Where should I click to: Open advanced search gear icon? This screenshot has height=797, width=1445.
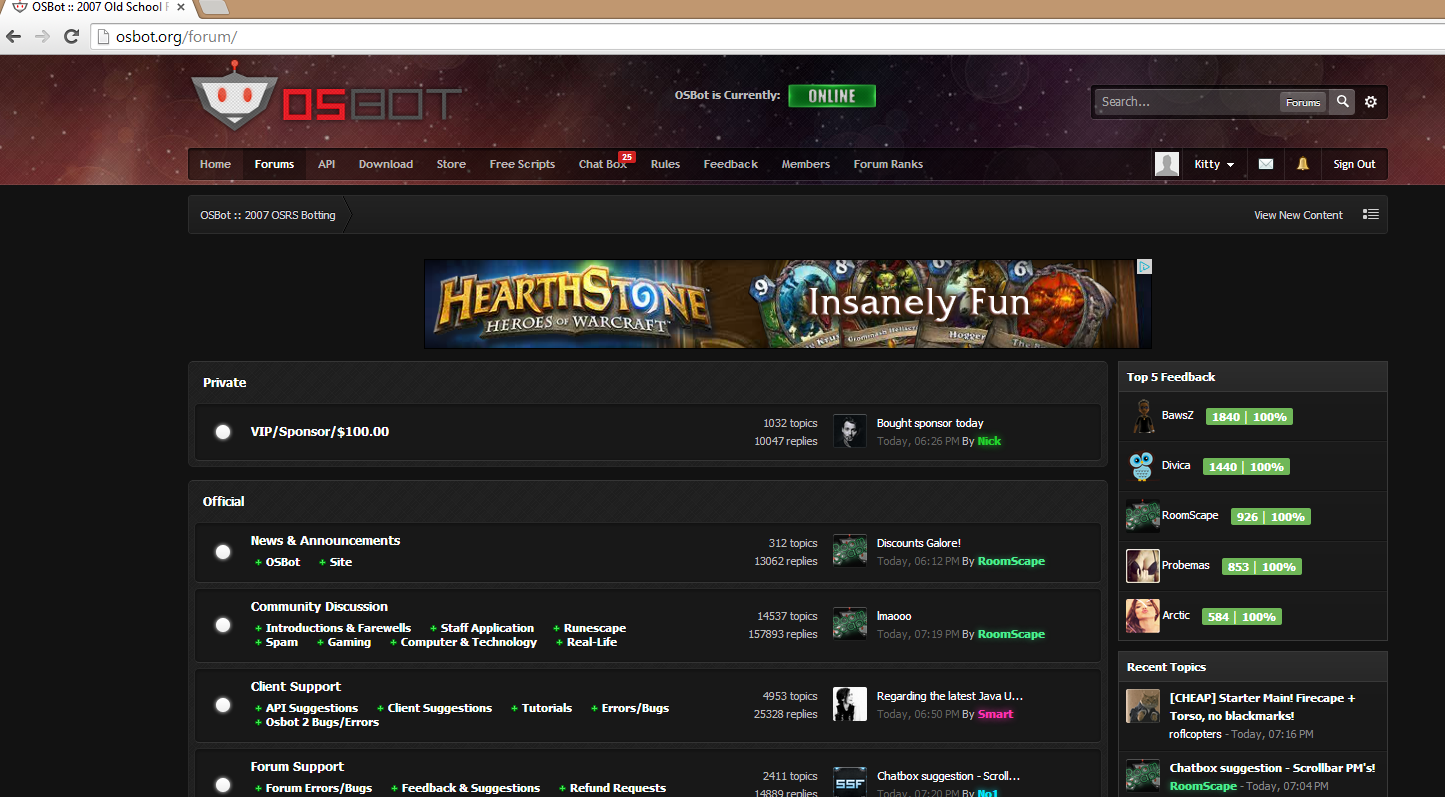1371,101
